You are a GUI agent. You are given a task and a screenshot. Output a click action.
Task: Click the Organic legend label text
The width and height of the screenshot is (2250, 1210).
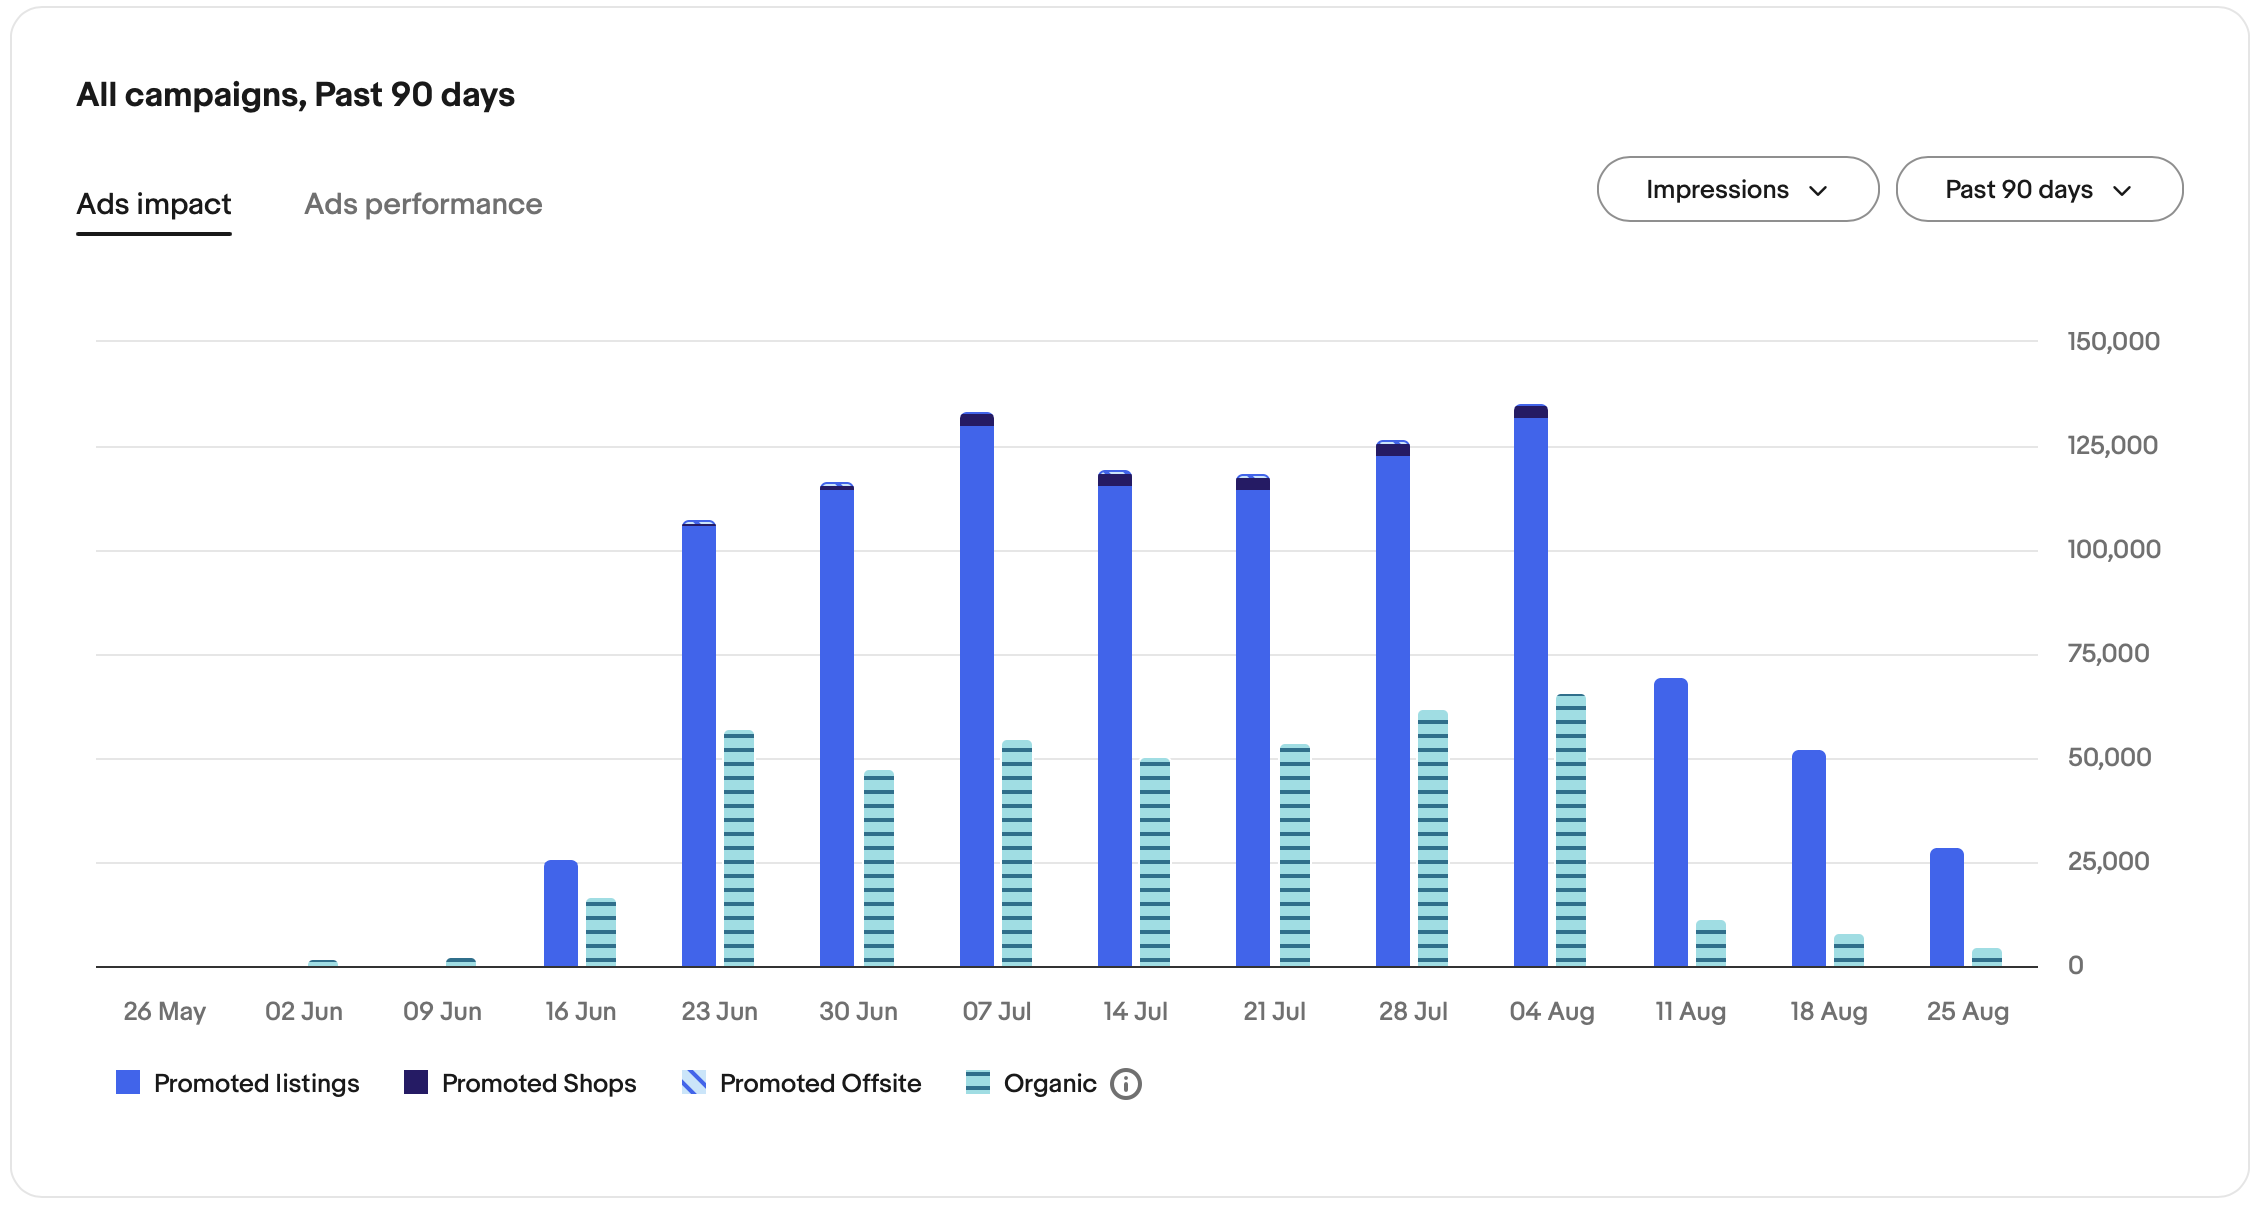[x=1049, y=1084]
